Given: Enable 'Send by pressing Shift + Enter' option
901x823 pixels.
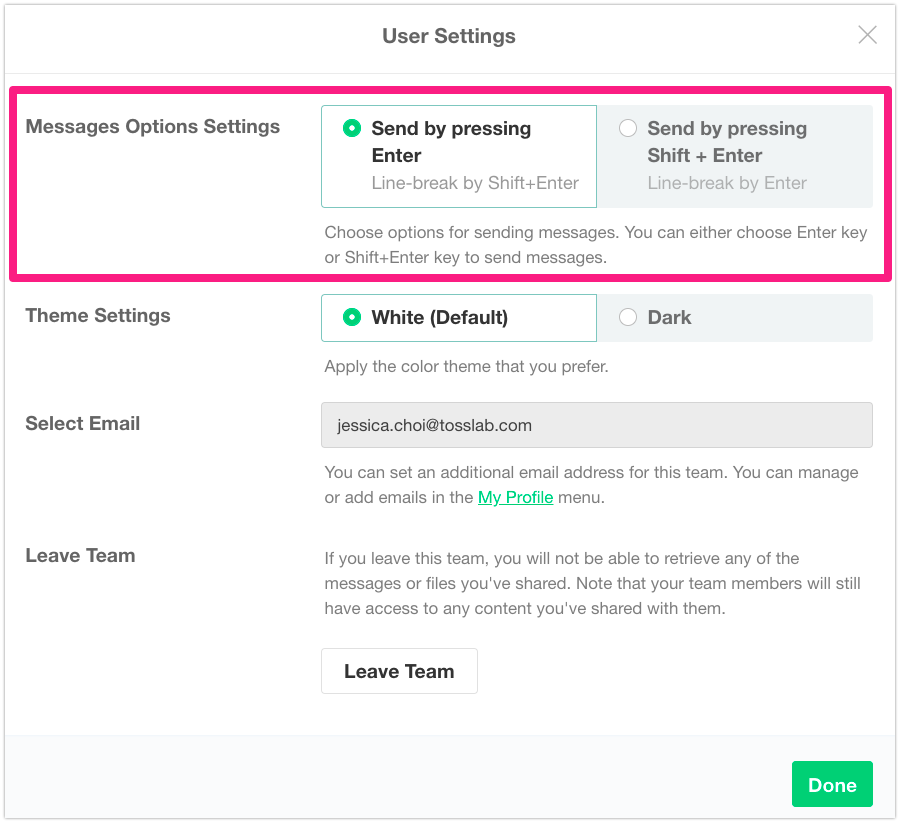Looking at the screenshot, I should [628, 128].
